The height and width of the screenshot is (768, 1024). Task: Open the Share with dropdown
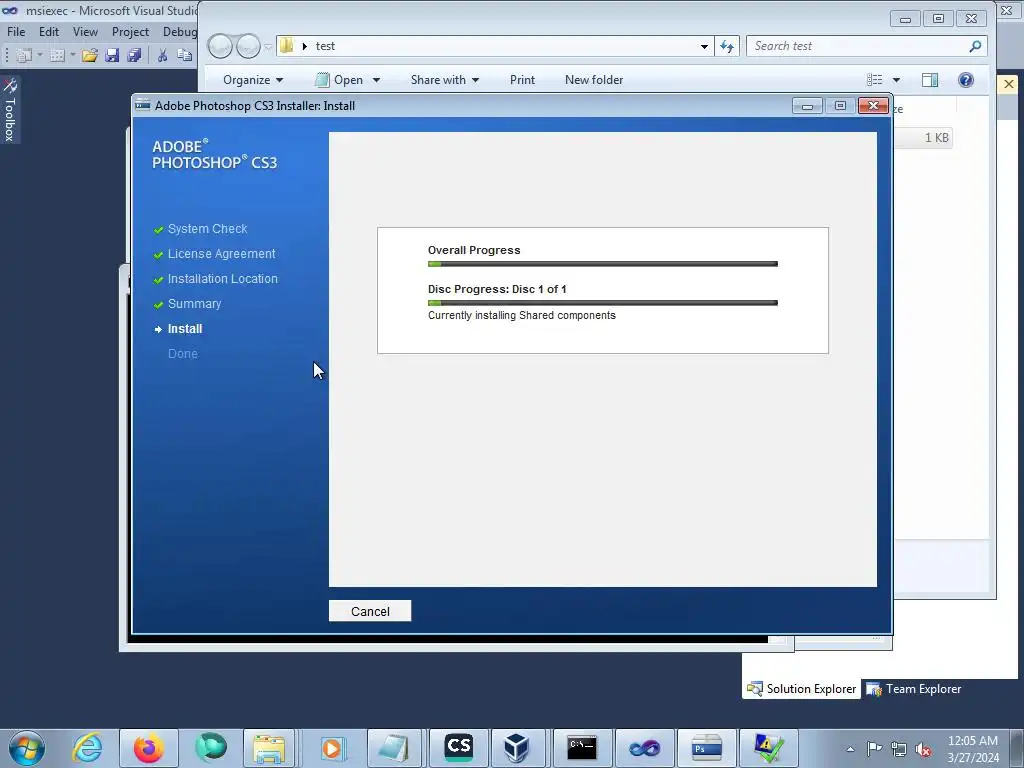445,80
